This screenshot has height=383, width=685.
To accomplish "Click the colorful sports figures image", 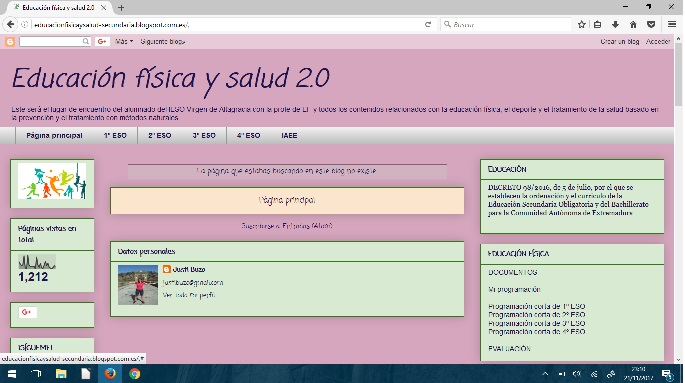I will [52, 181].
